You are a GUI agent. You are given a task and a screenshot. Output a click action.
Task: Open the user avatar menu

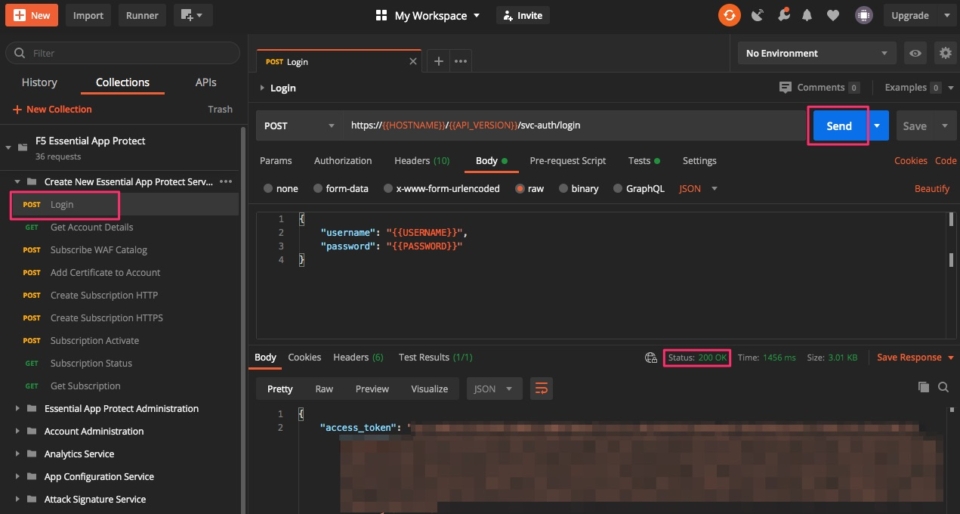pyautogui.click(x=863, y=15)
